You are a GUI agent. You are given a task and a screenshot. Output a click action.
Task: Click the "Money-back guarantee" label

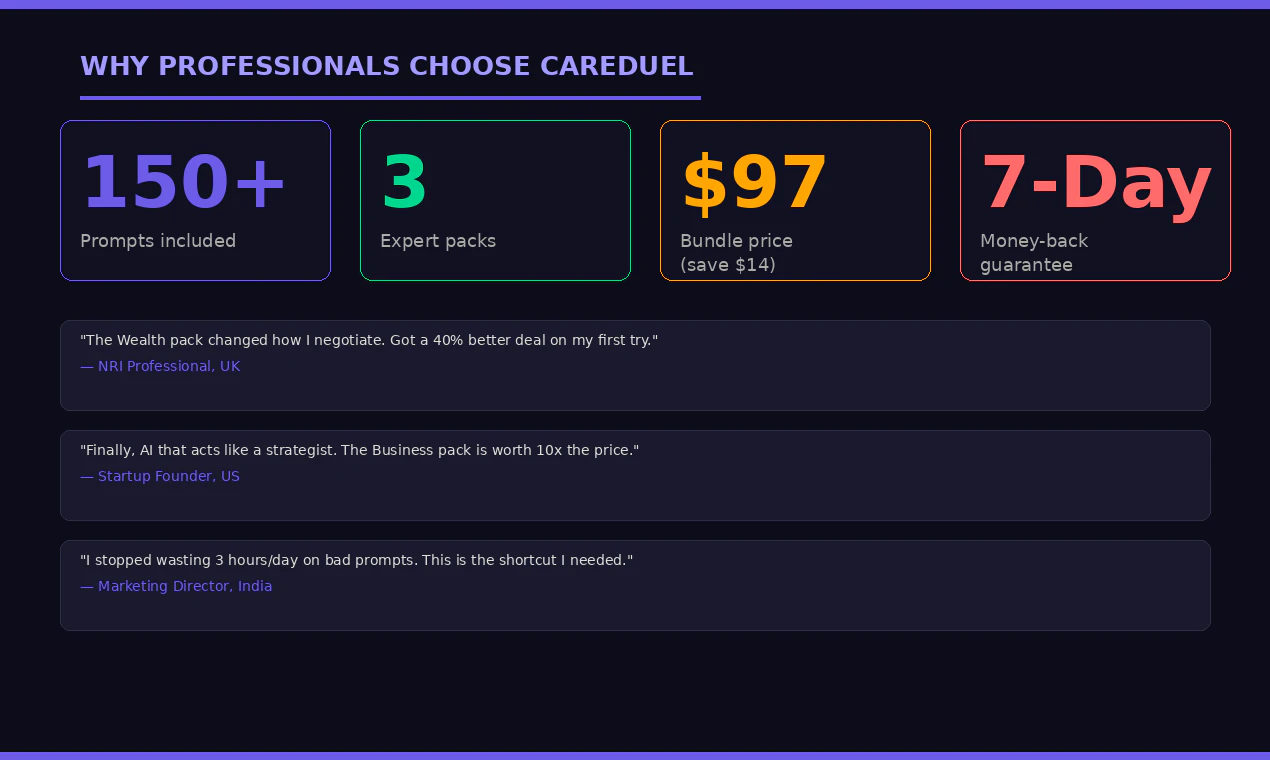click(1034, 253)
